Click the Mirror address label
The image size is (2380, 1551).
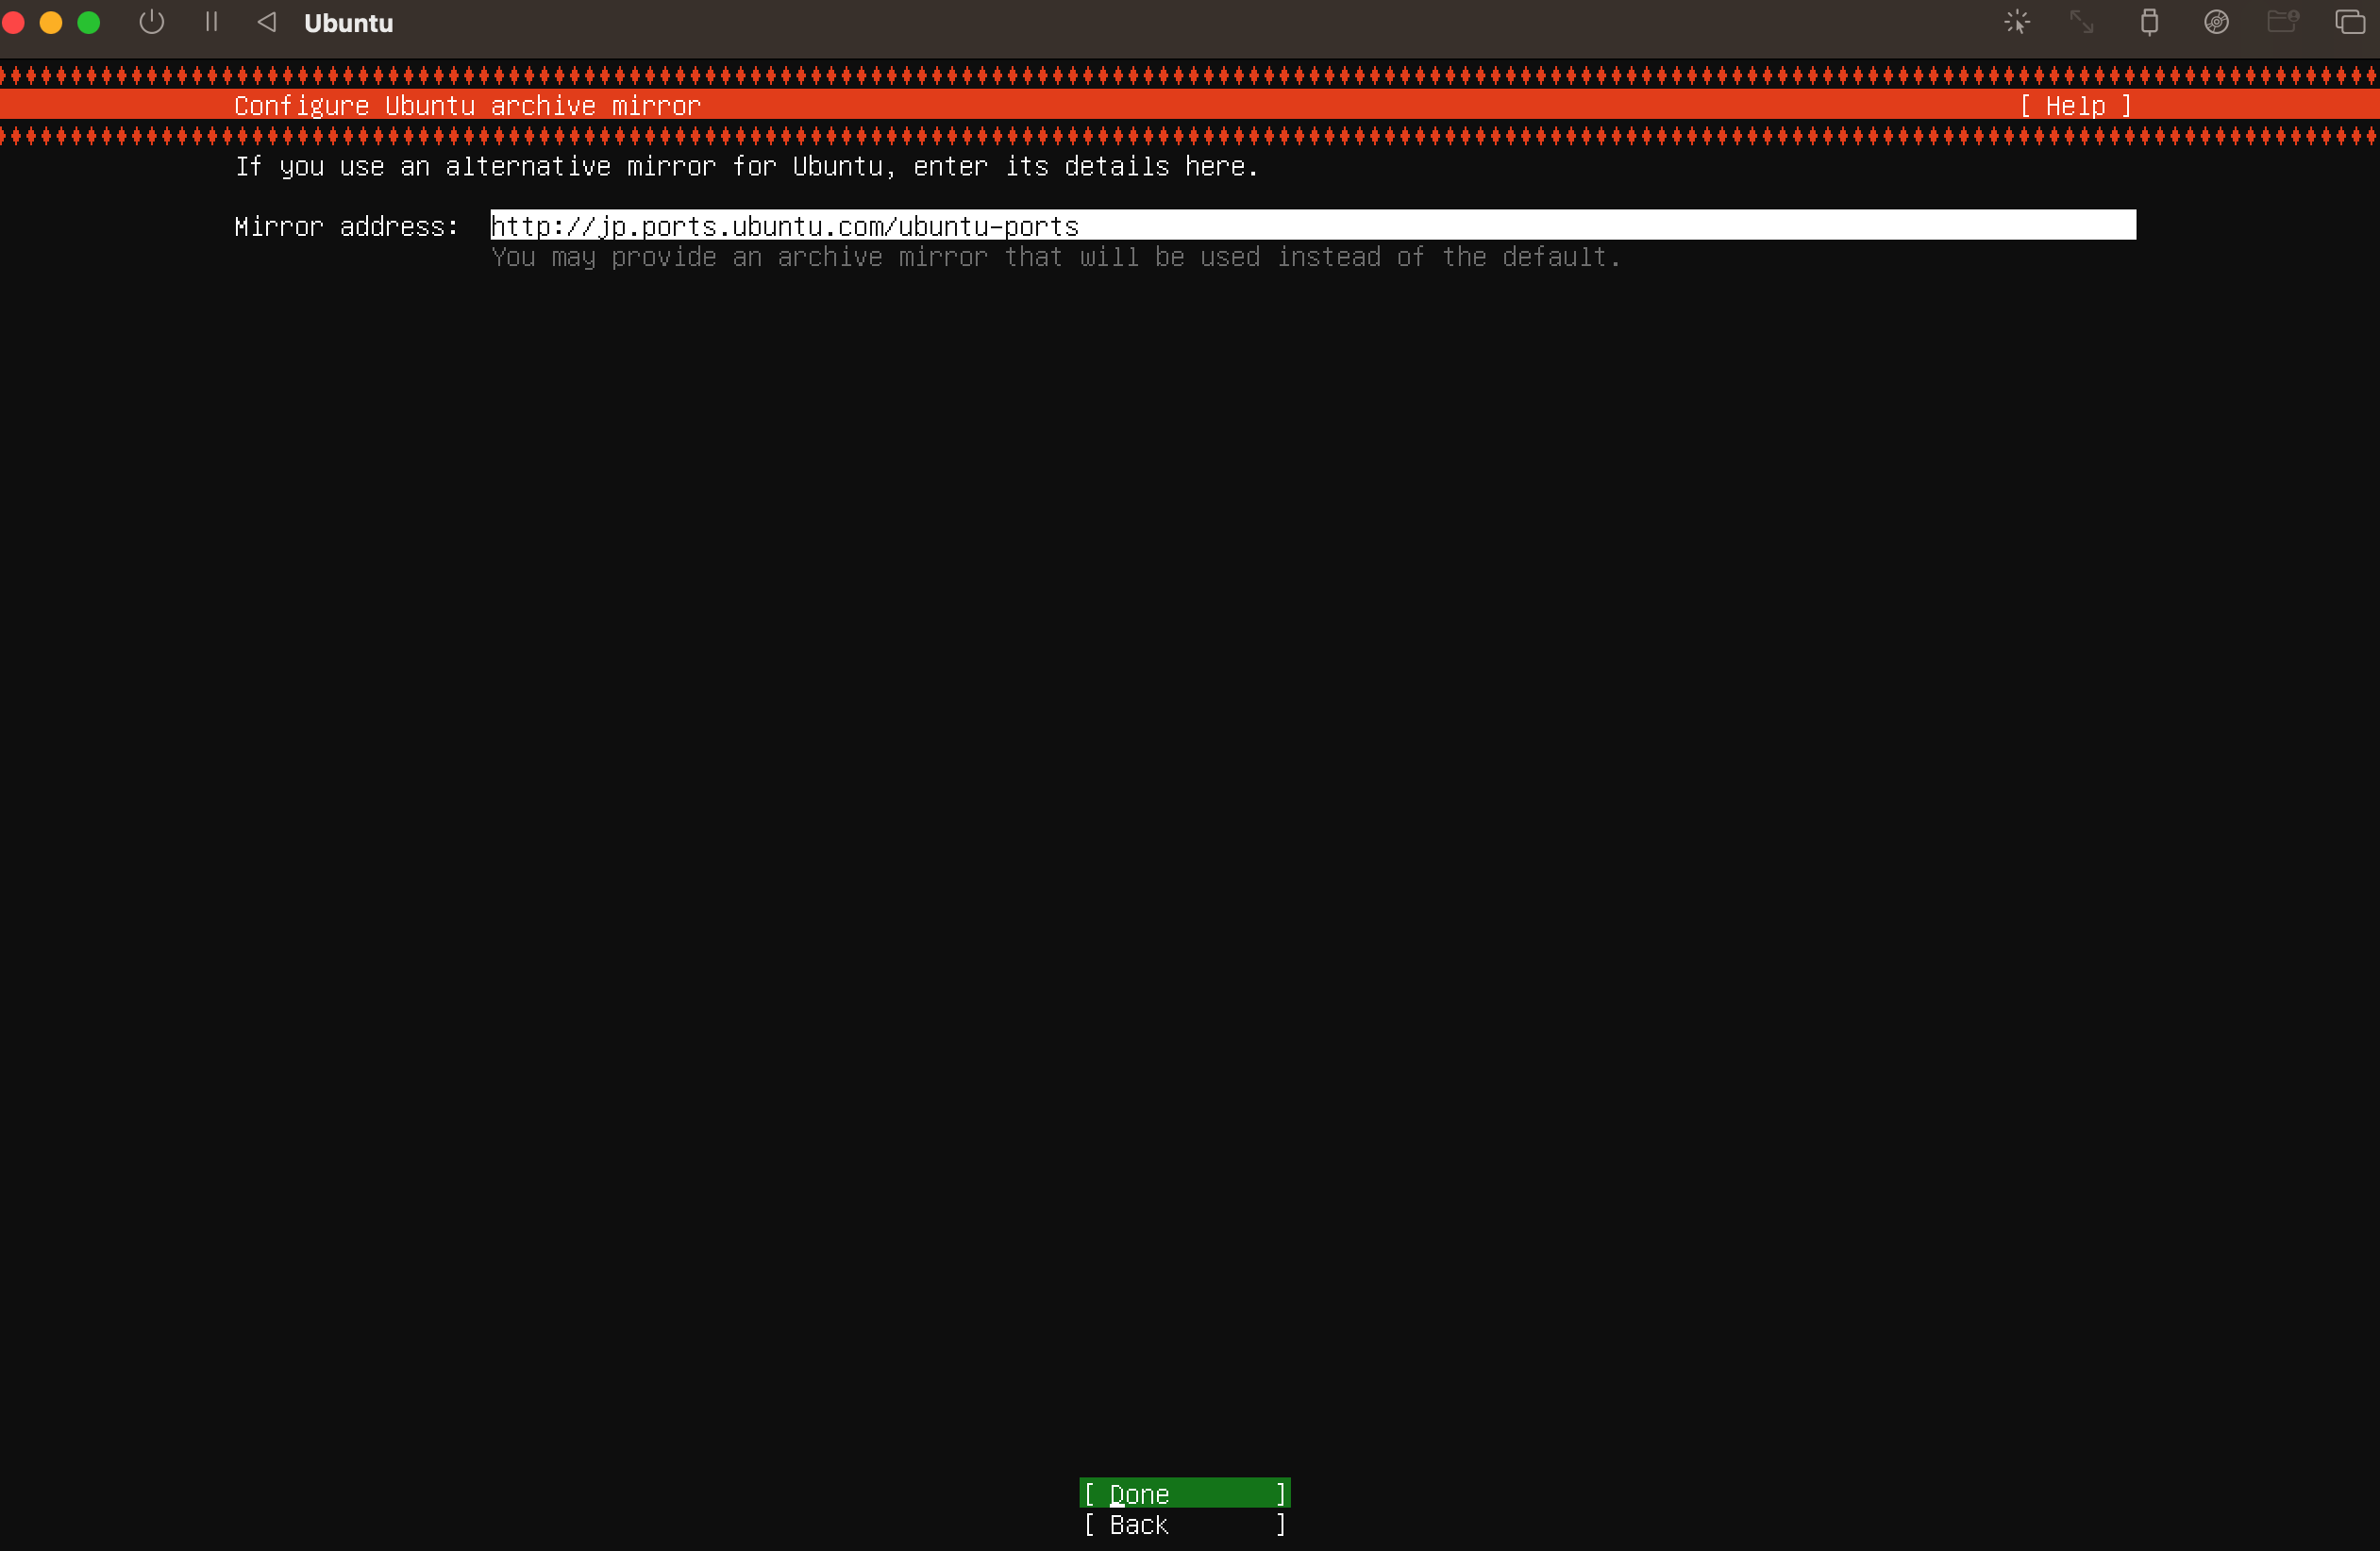[346, 227]
